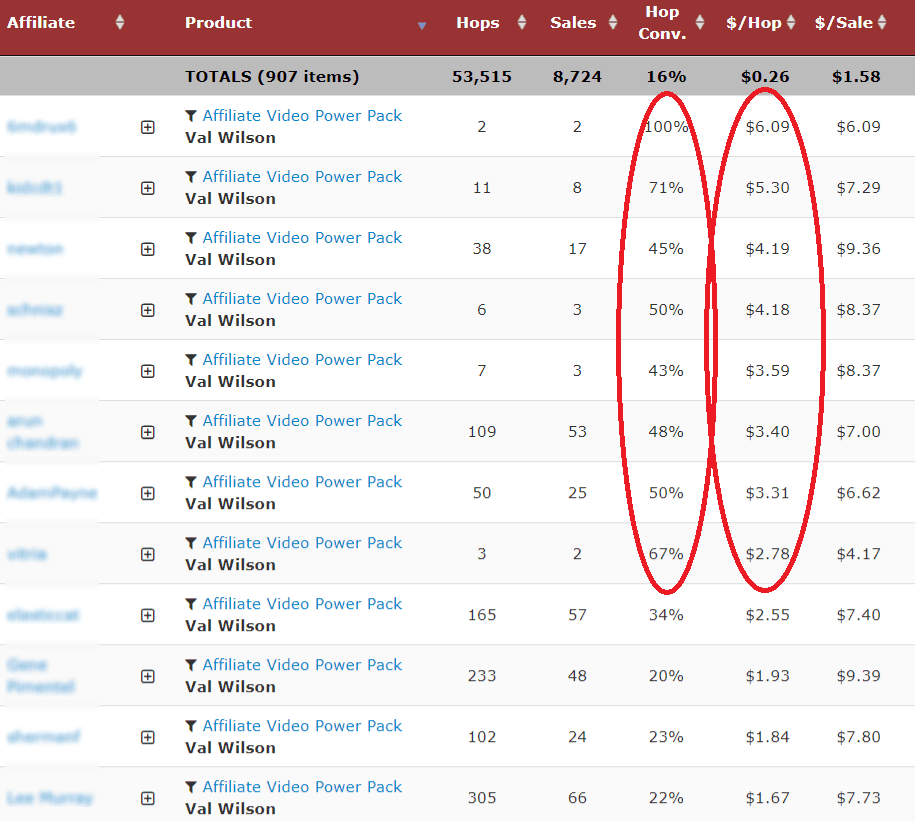The image size is (915, 822).
Task: Click the sort arrows next to $/Hop
Action: (791, 23)
